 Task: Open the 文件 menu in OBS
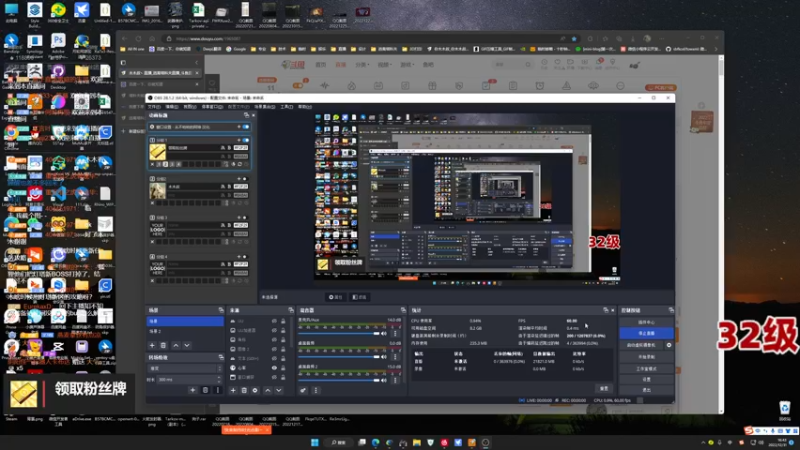154,107
